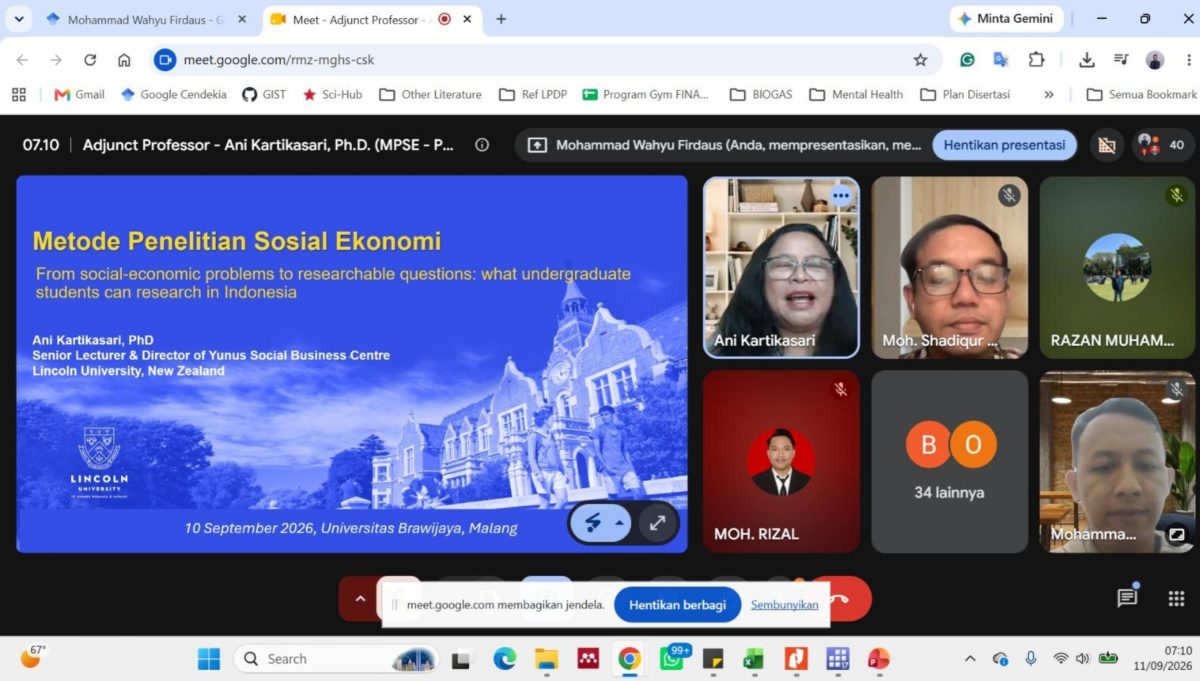This screenshot has height=681, width=1200.
Task: Open the Google Cendekia bookmark
Action: click(174, 94)
